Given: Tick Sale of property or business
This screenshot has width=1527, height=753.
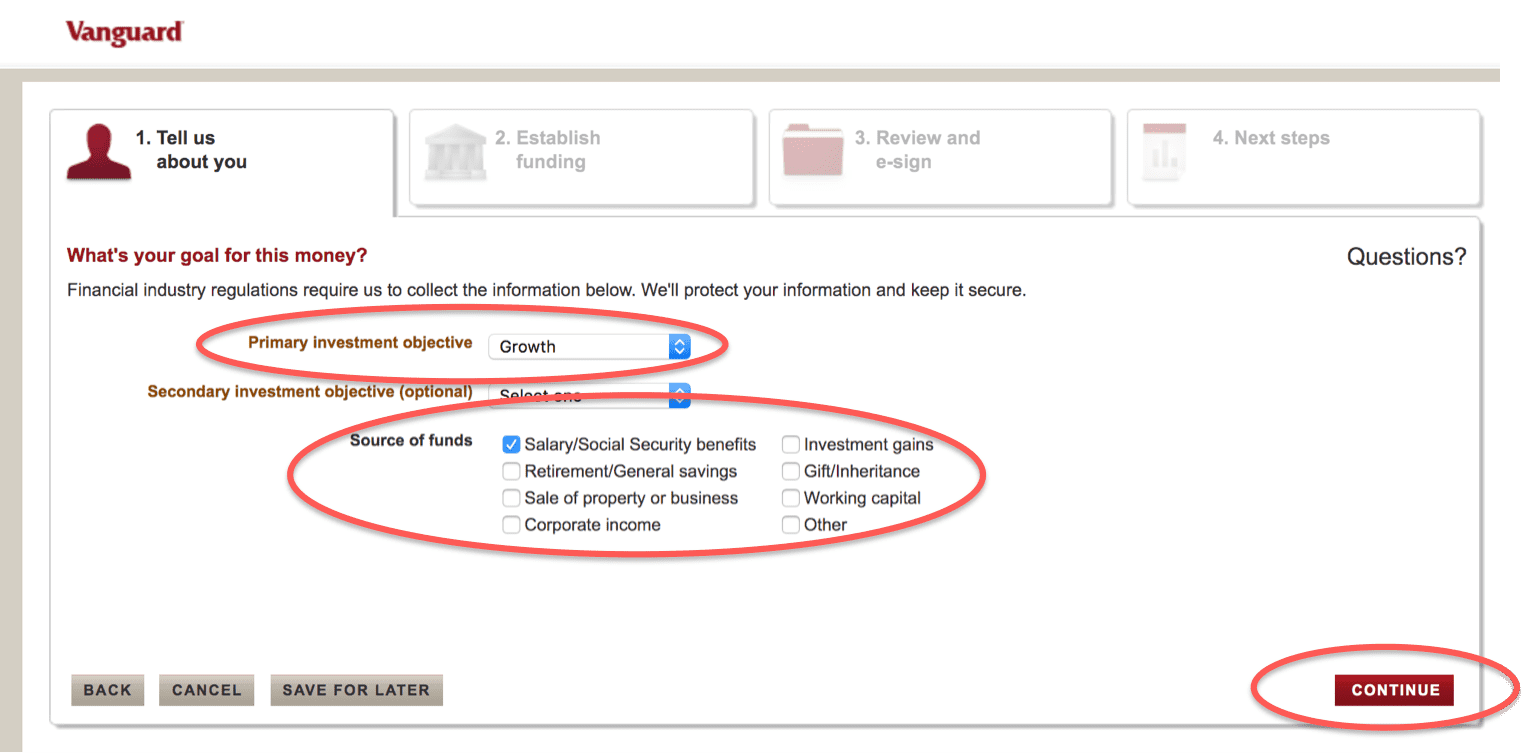Looking at the screenshot, I should [511, 498].
